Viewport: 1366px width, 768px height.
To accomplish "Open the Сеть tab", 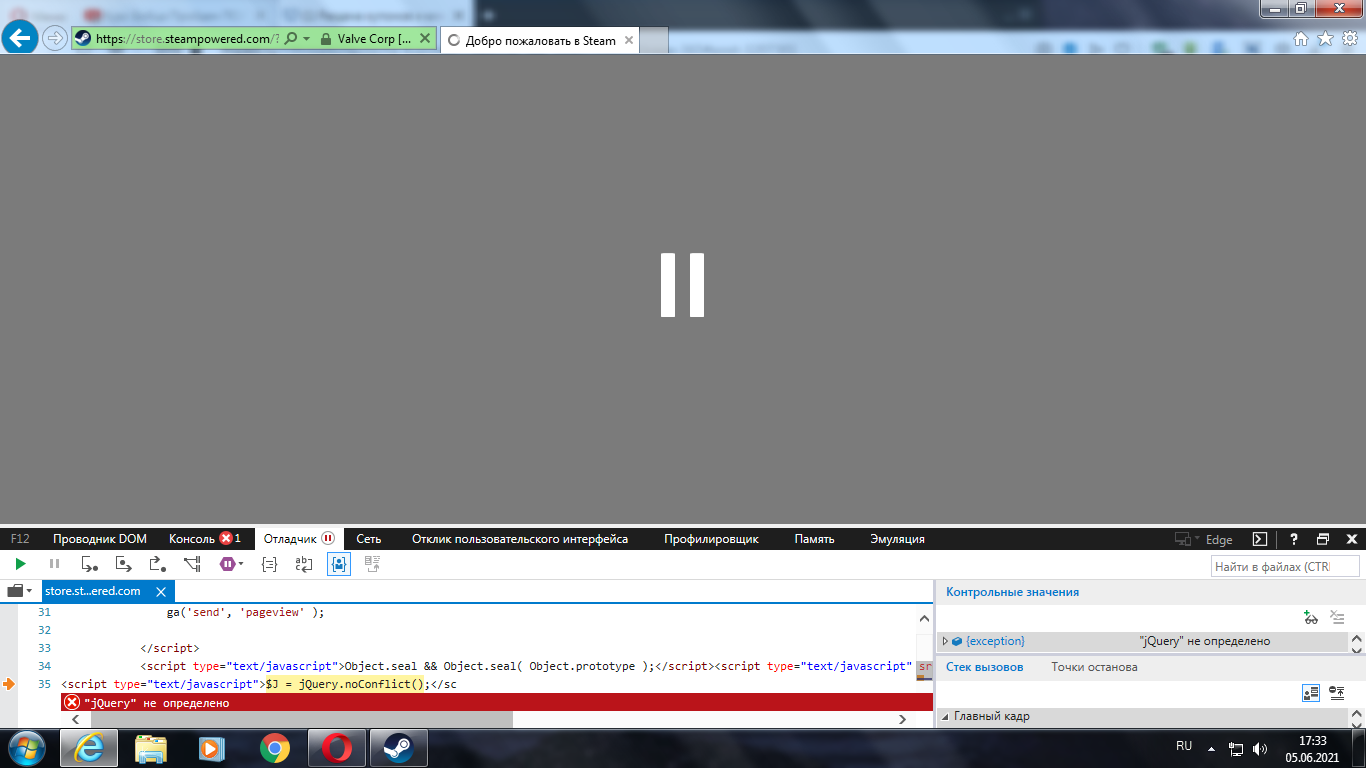I will tap(369, 539).
